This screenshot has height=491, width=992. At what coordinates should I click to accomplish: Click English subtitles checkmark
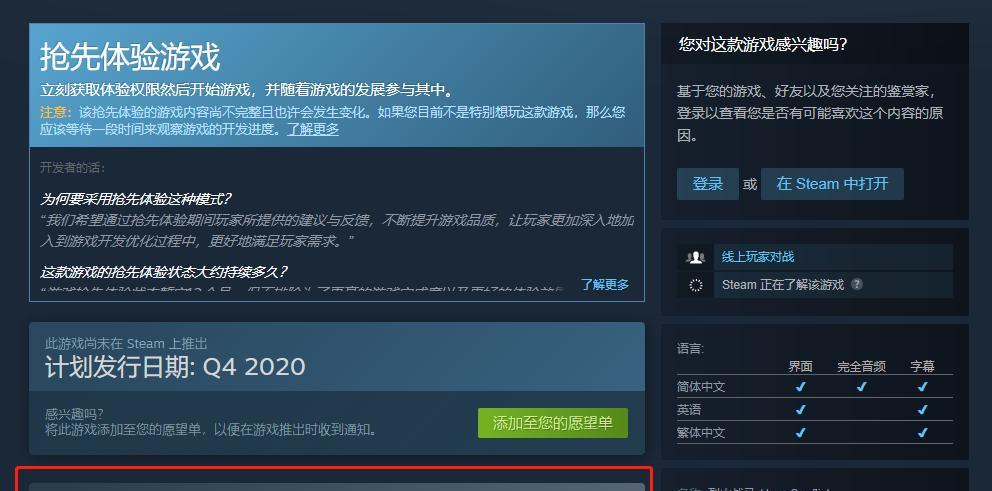pyautogui.click(x=922, y=410)
